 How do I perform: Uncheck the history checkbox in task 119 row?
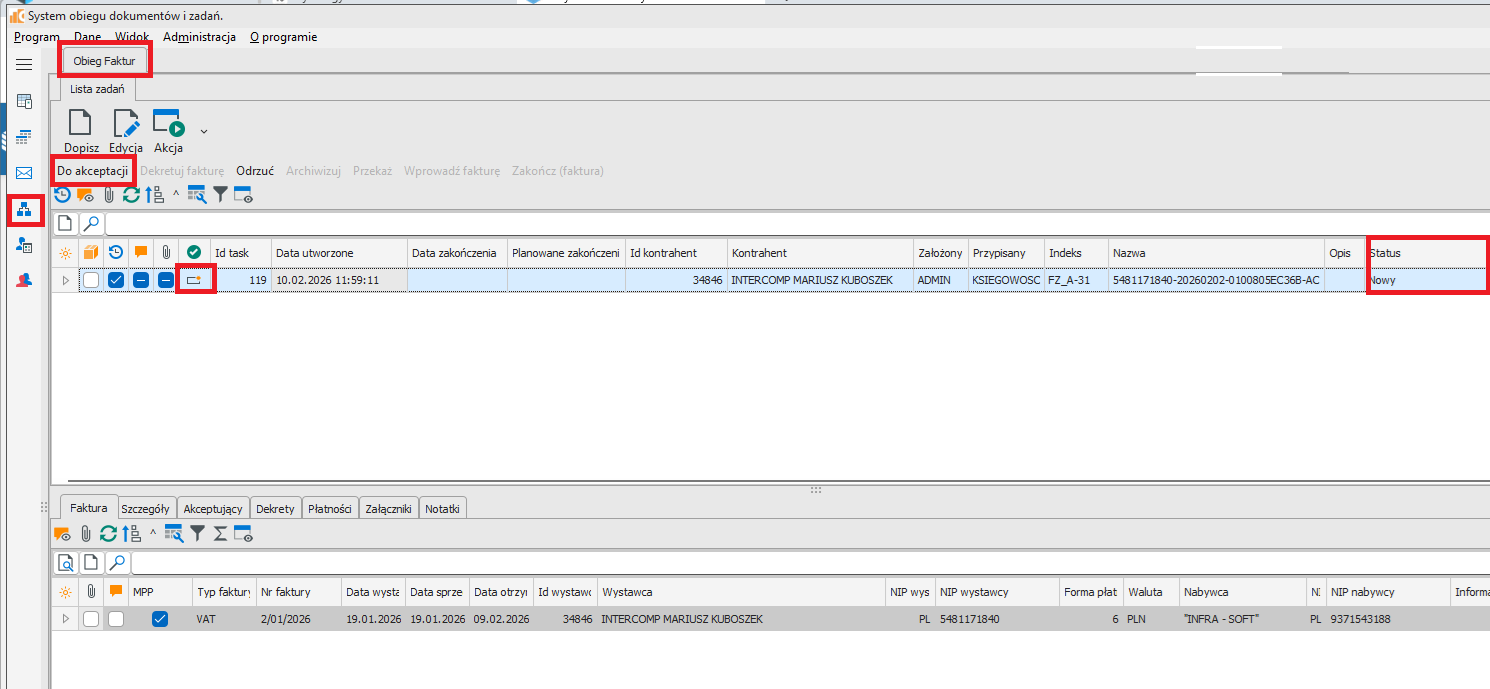point(116,281)
